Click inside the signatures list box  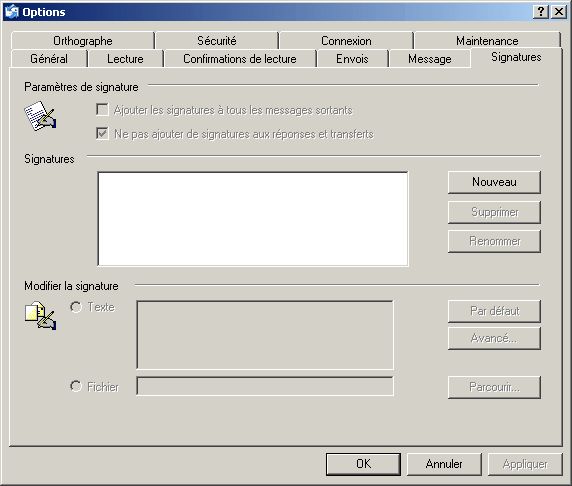[x=253, y=219]
